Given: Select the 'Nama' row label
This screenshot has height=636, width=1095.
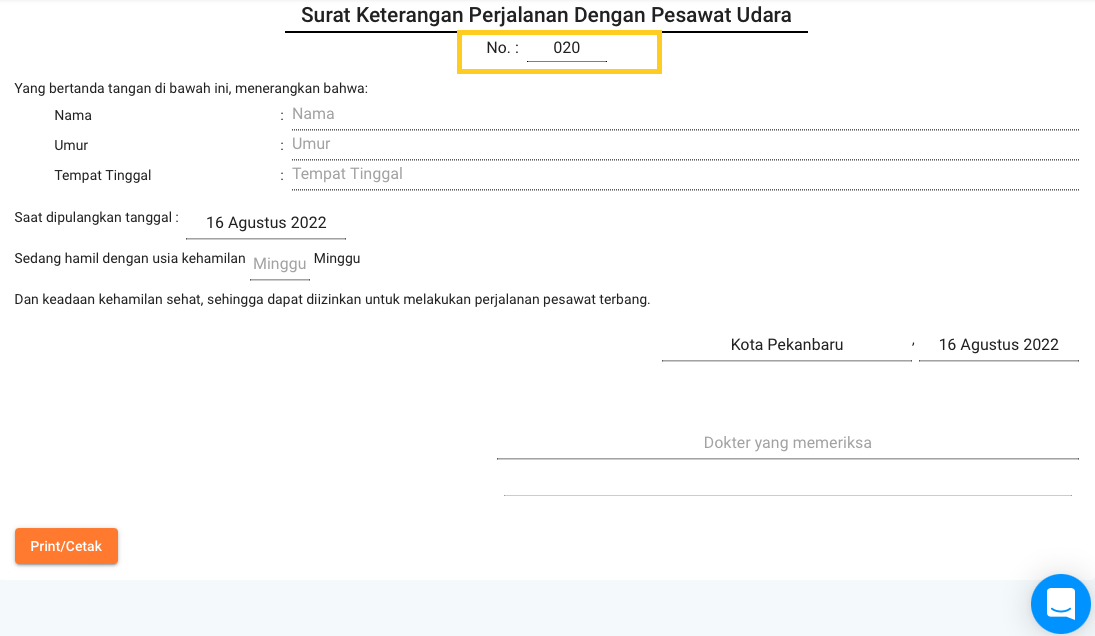Looking at the screenshot, I should click(x=73, y=115).
